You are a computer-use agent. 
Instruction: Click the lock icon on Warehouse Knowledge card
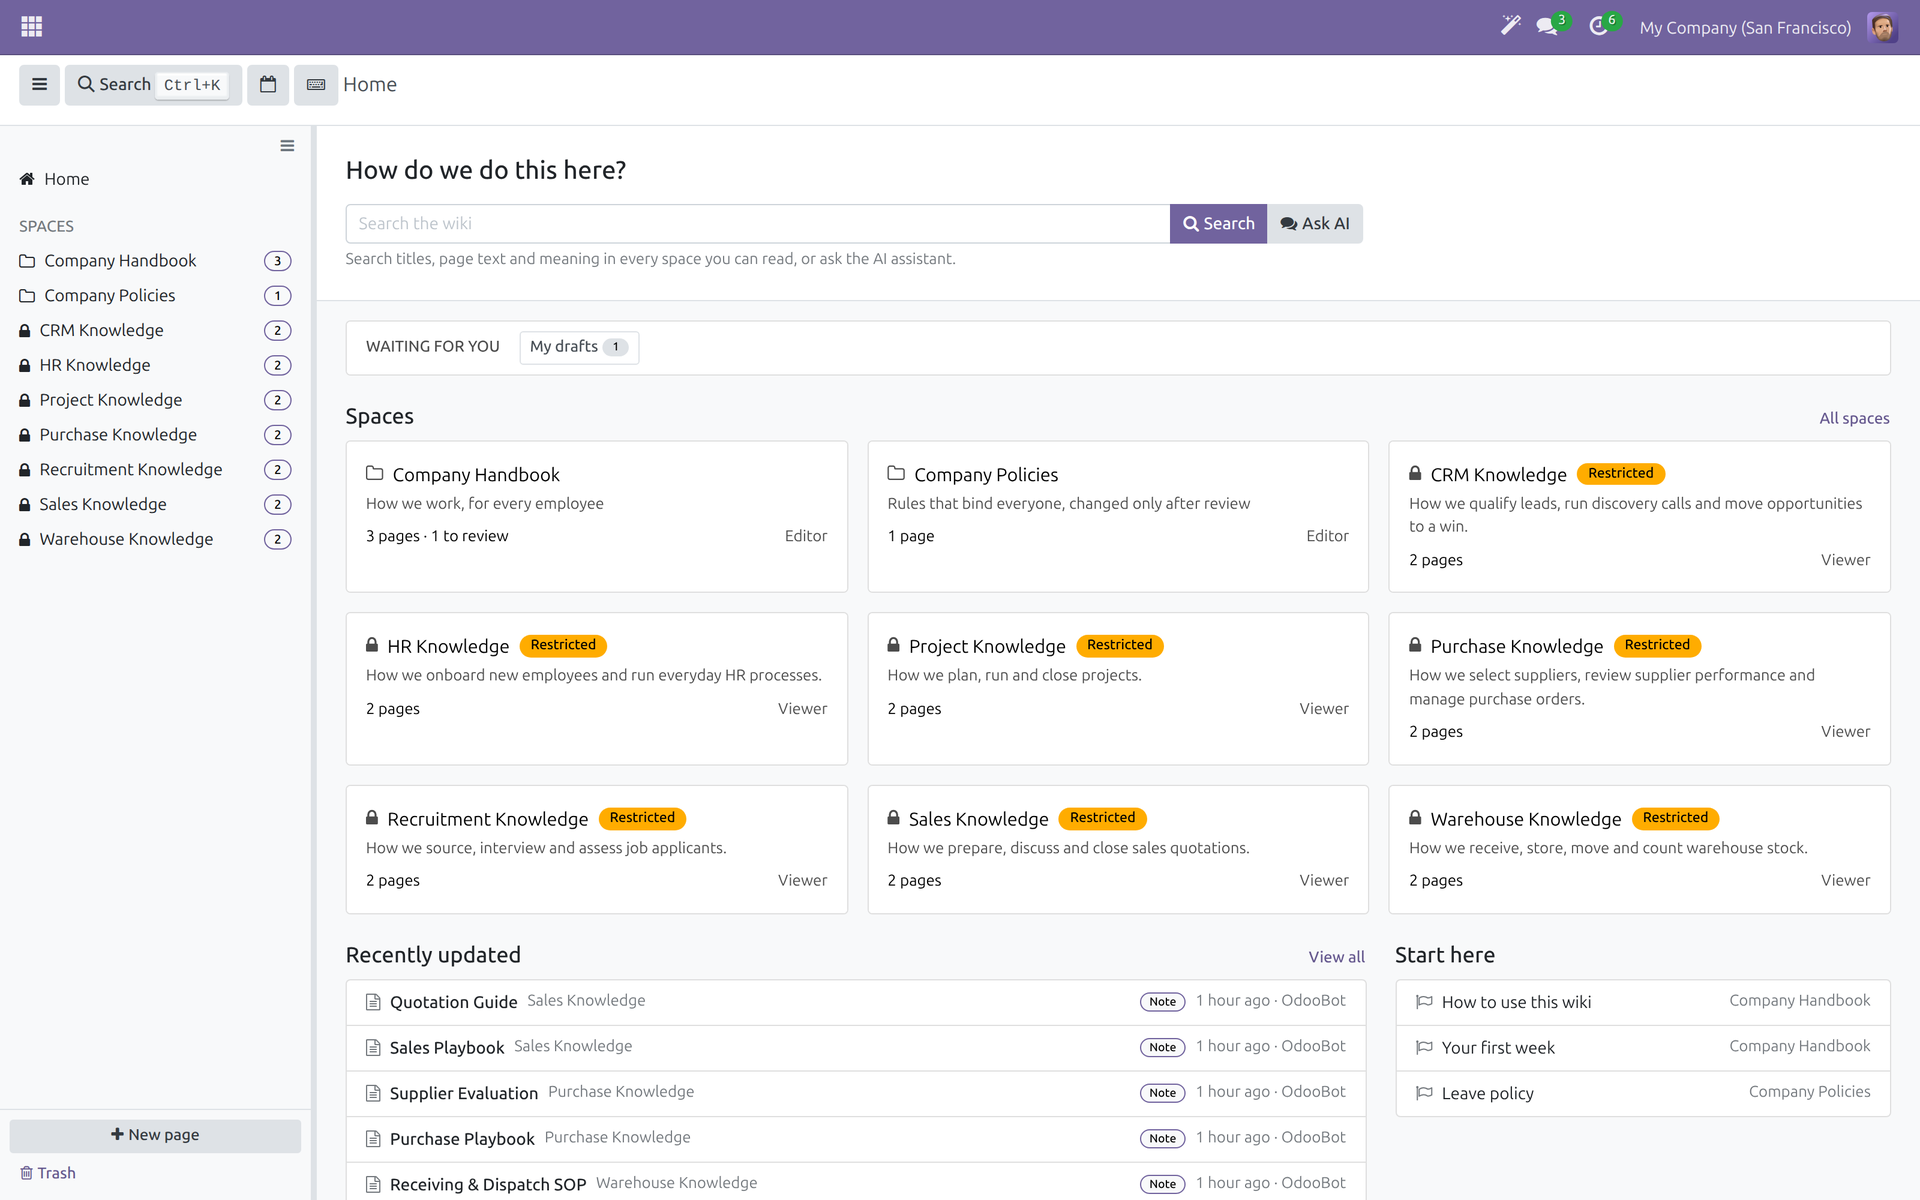(1415, 818)
